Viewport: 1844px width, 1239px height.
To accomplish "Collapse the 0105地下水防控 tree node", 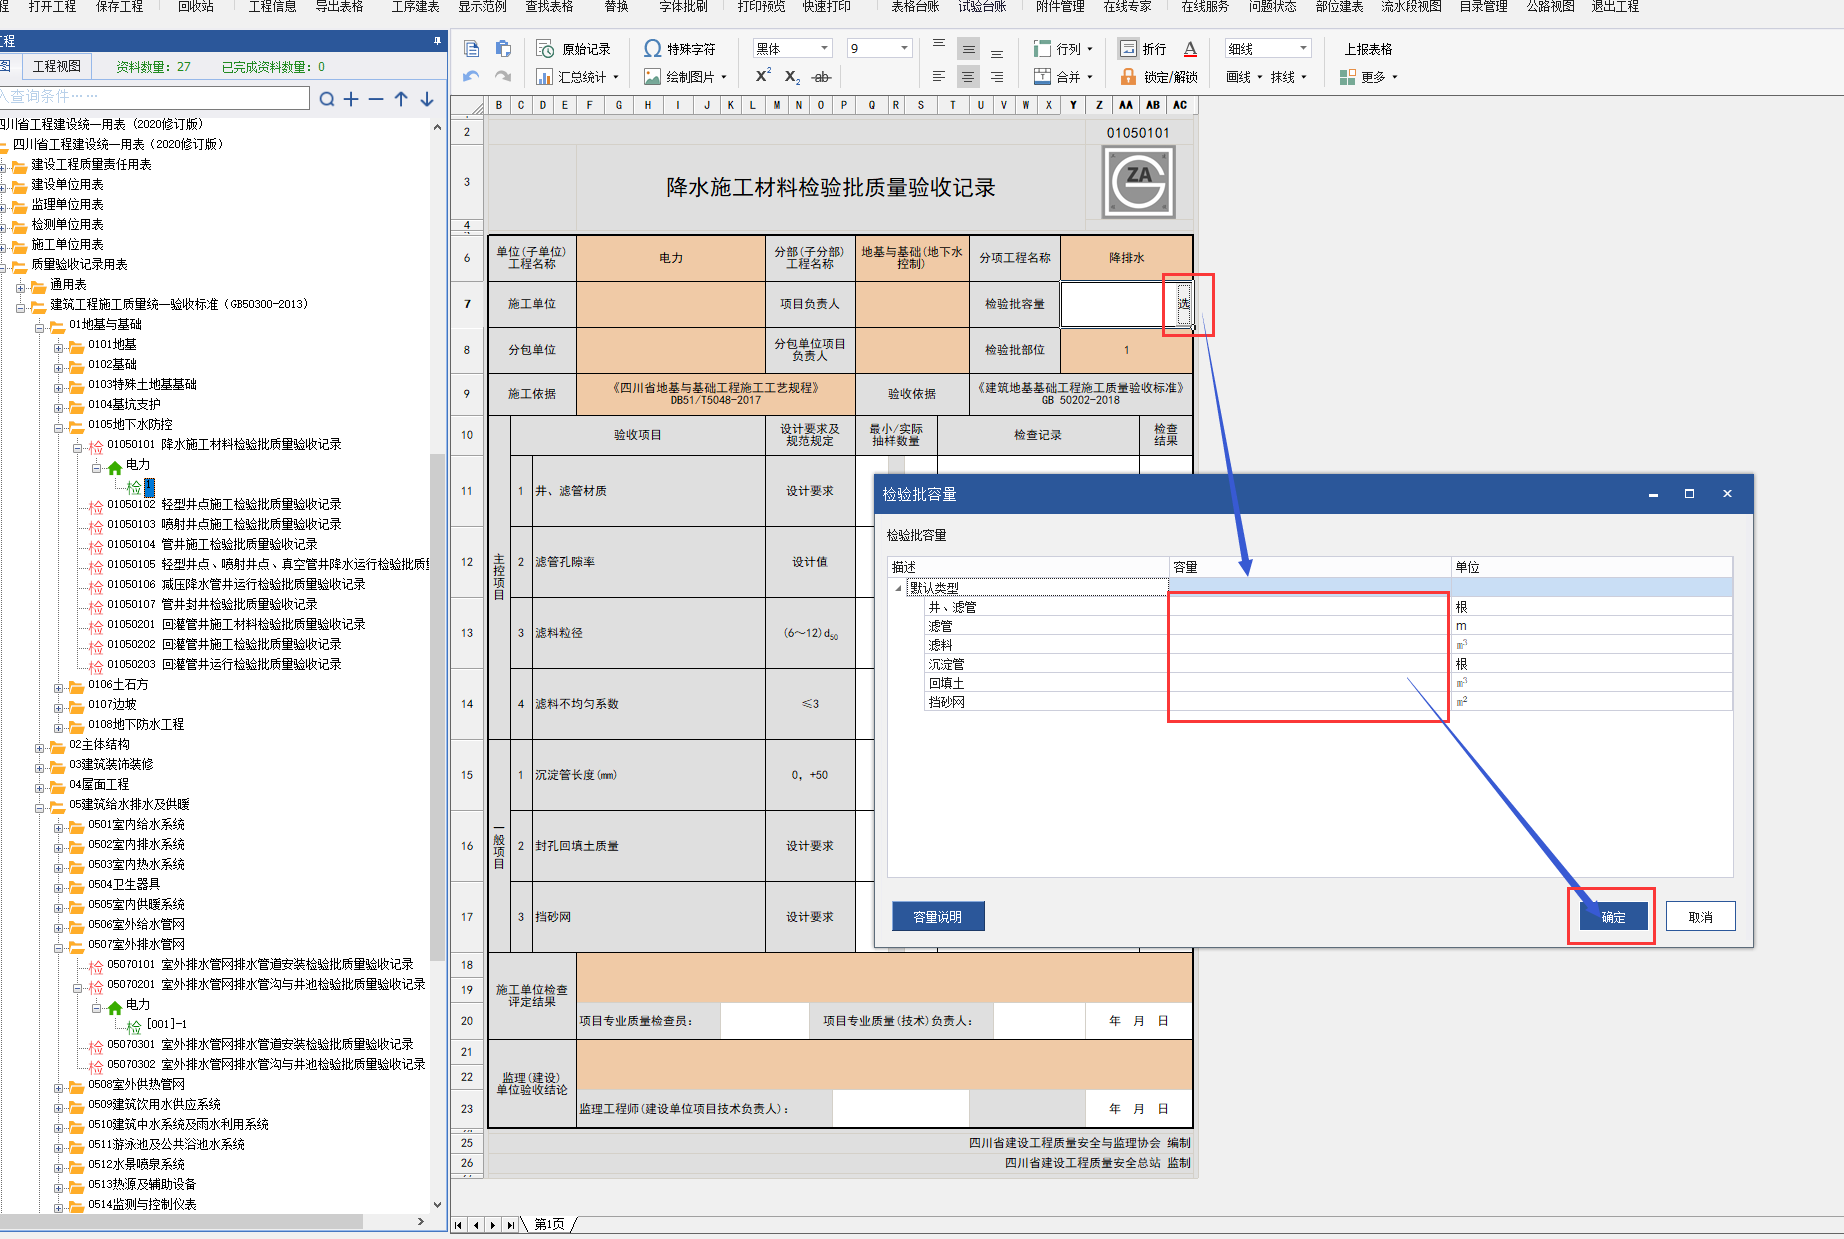I will 58,428.
